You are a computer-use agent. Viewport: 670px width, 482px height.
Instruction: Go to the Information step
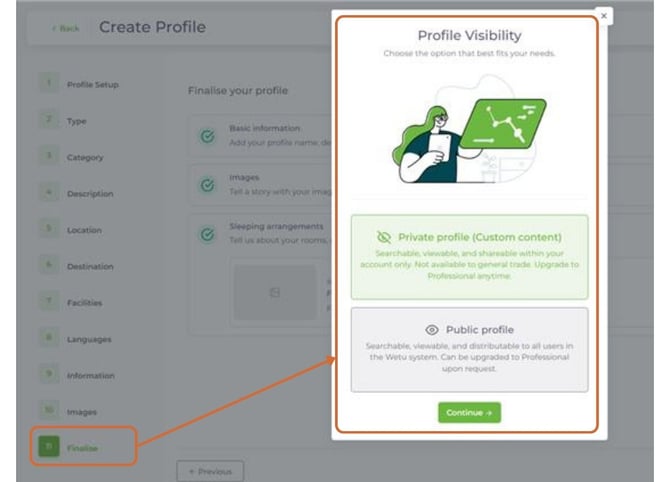tap(90, 376)
